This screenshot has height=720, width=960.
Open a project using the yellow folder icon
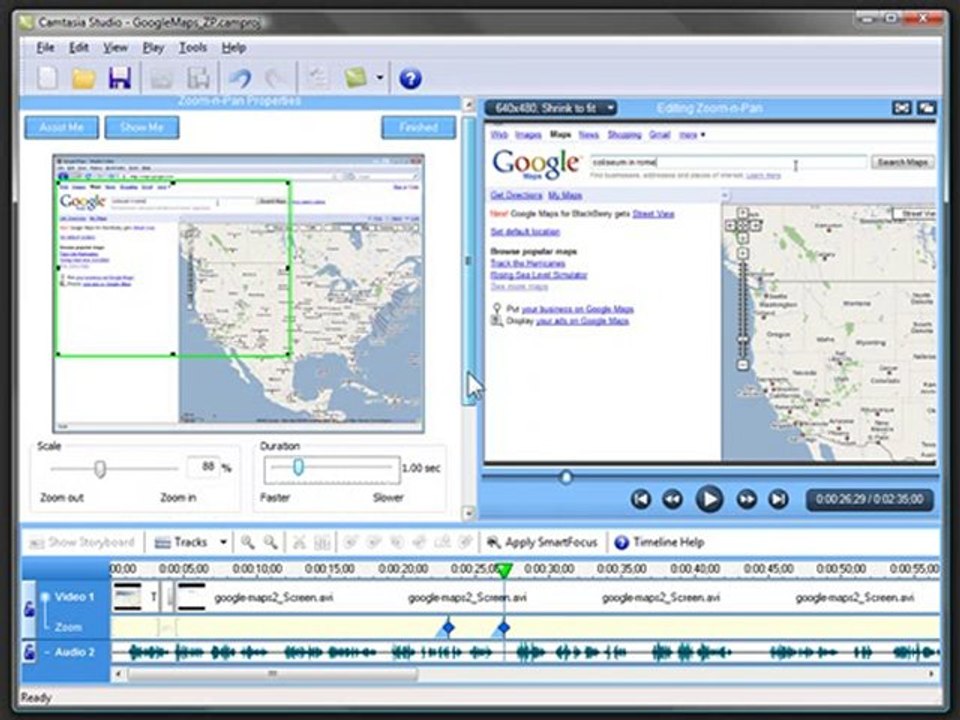(x=83, y=78)
